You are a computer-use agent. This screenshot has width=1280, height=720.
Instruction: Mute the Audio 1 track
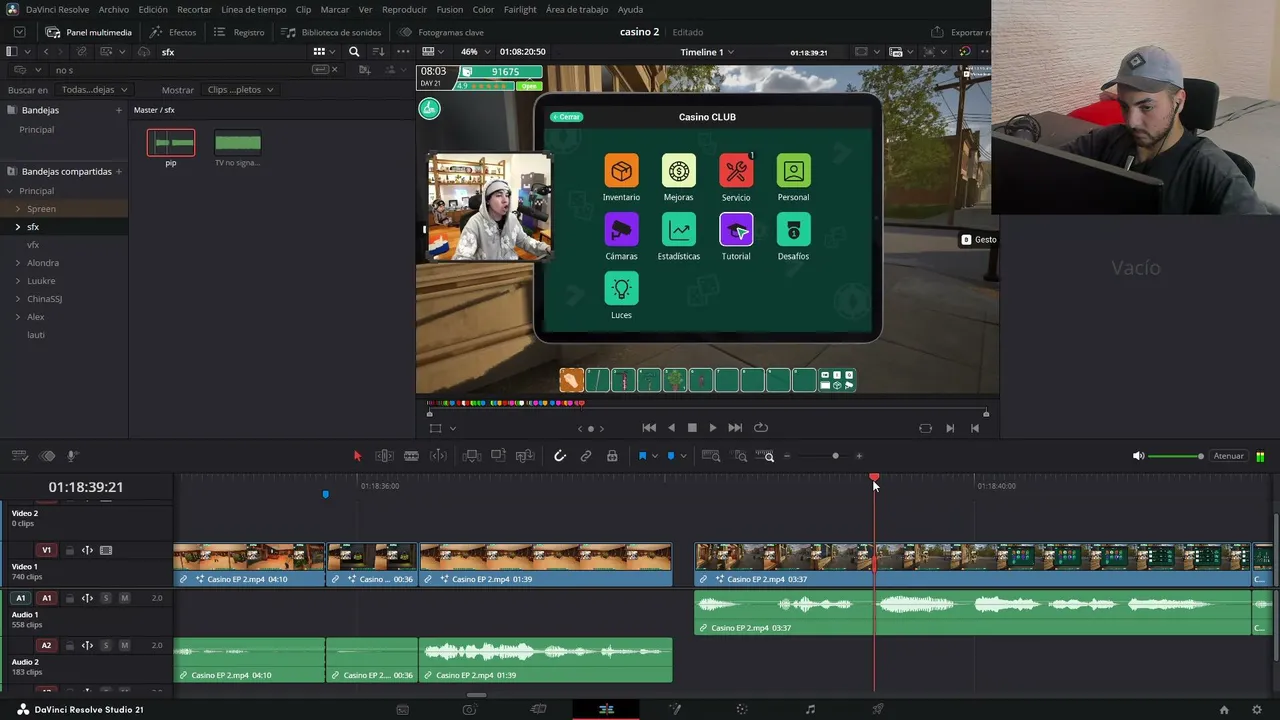[x=124, y=598]
